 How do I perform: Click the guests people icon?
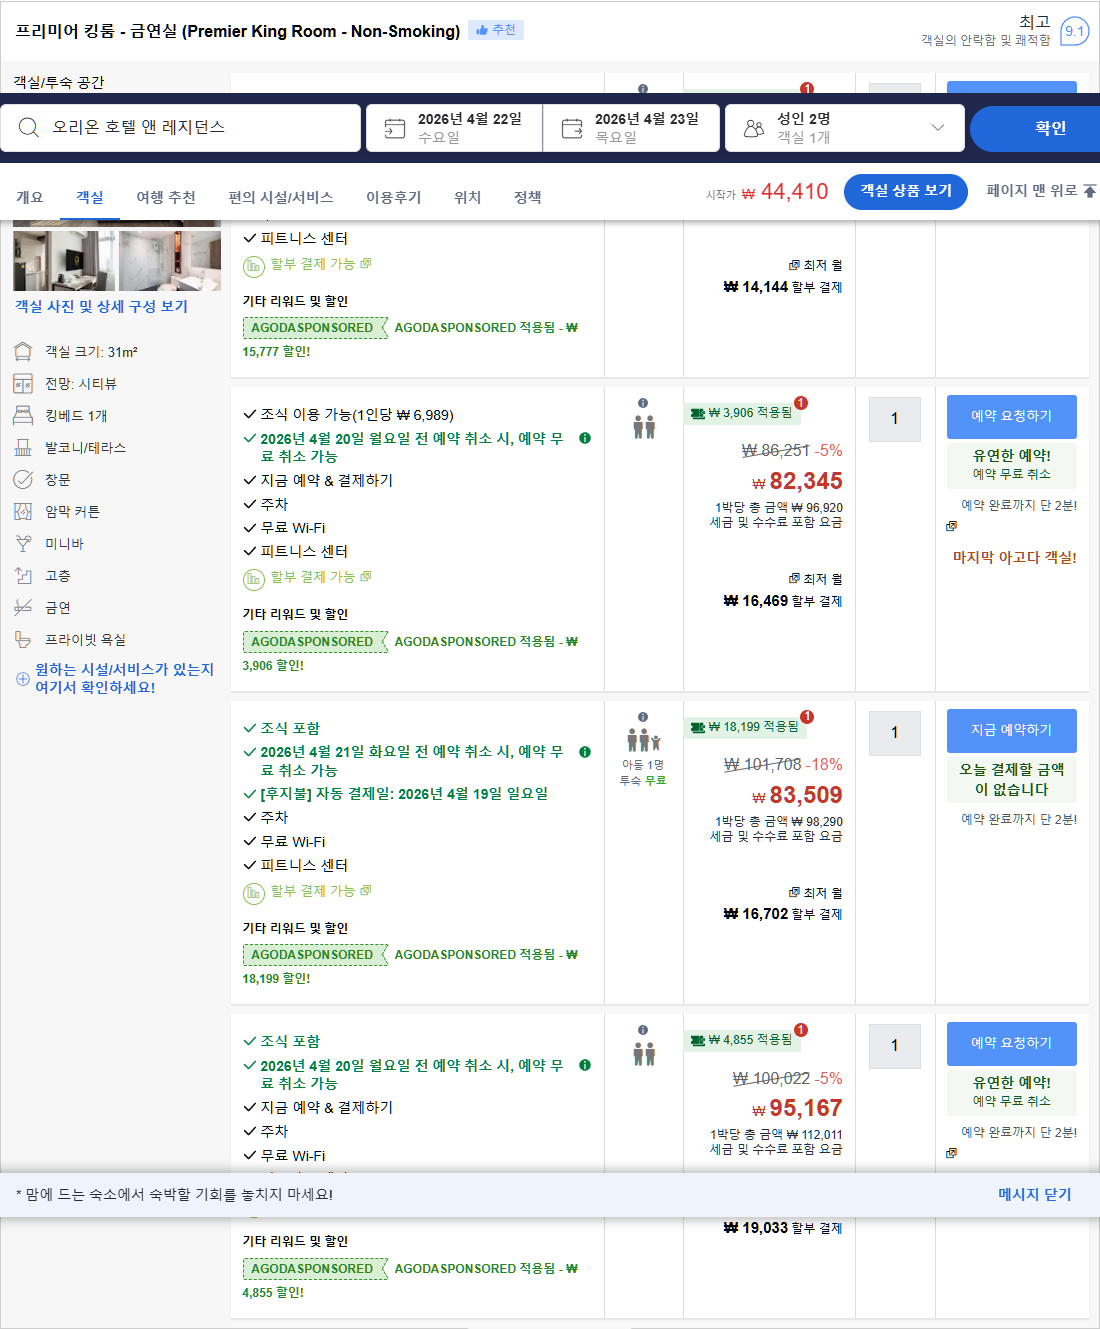(753, 127)
